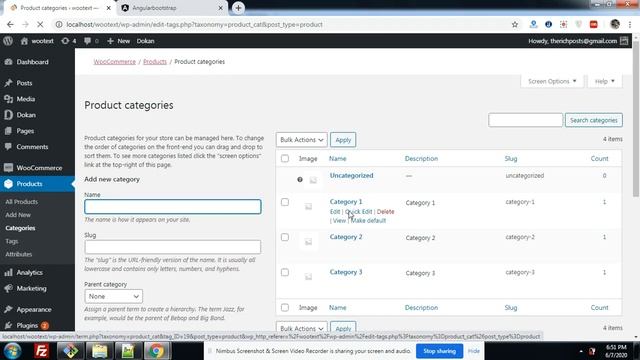Image resolution: width=640 pixels, height=360 pixels.
Task: Open the Uncategorized category
Action: point(351,176)
